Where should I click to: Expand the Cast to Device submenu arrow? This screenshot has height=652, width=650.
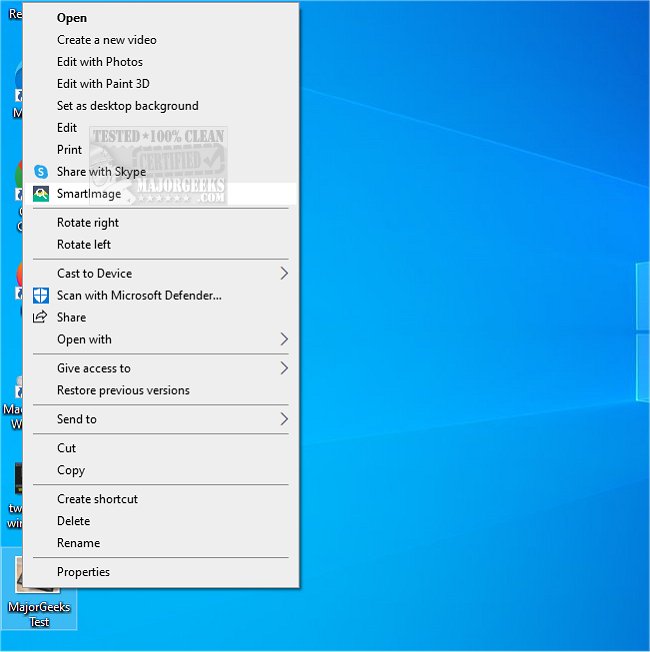284,273
